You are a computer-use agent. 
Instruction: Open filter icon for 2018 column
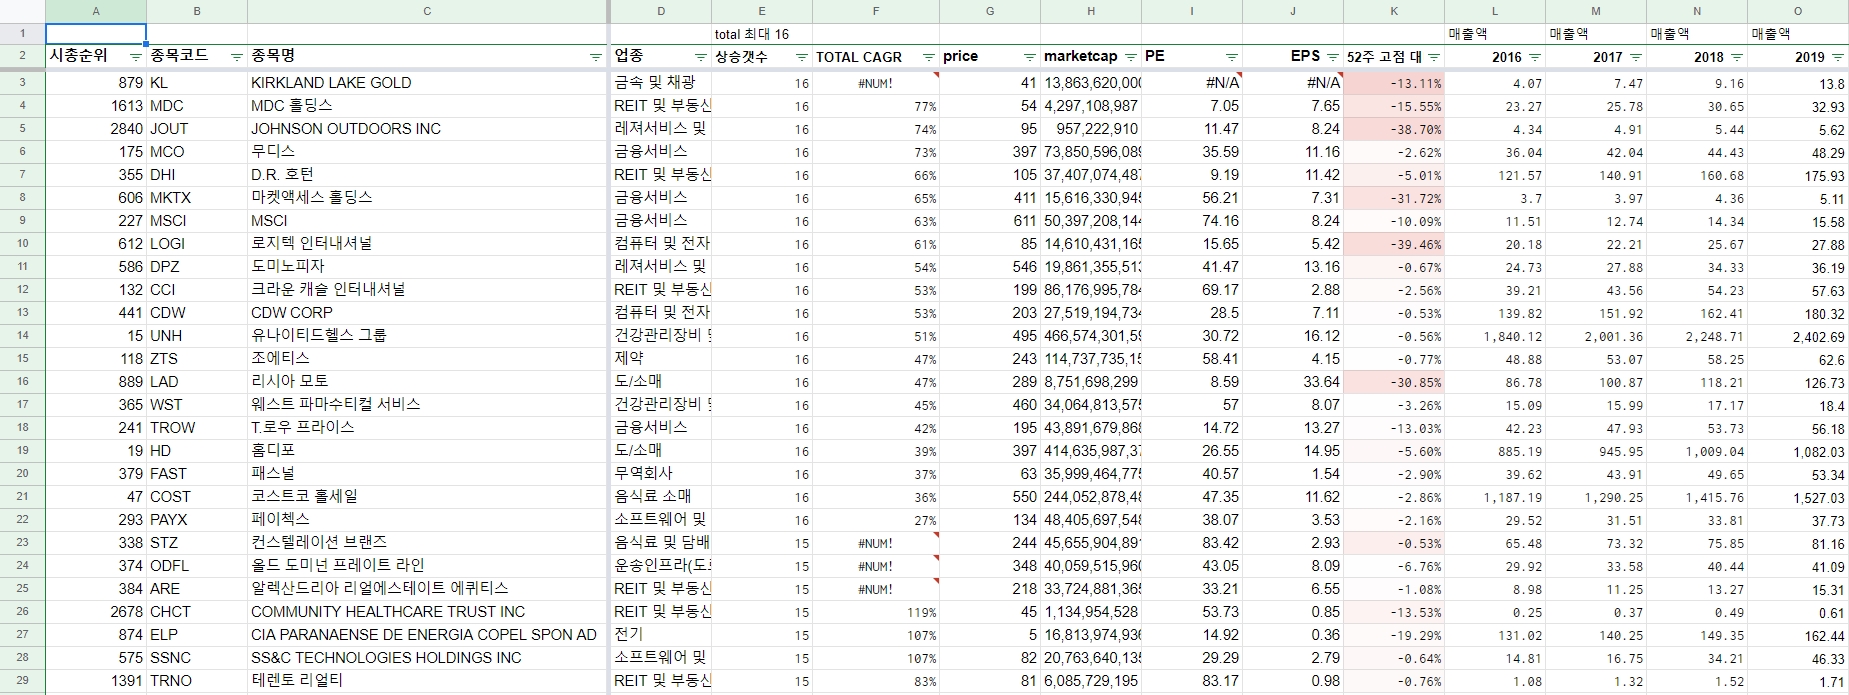pos(1736,57)
